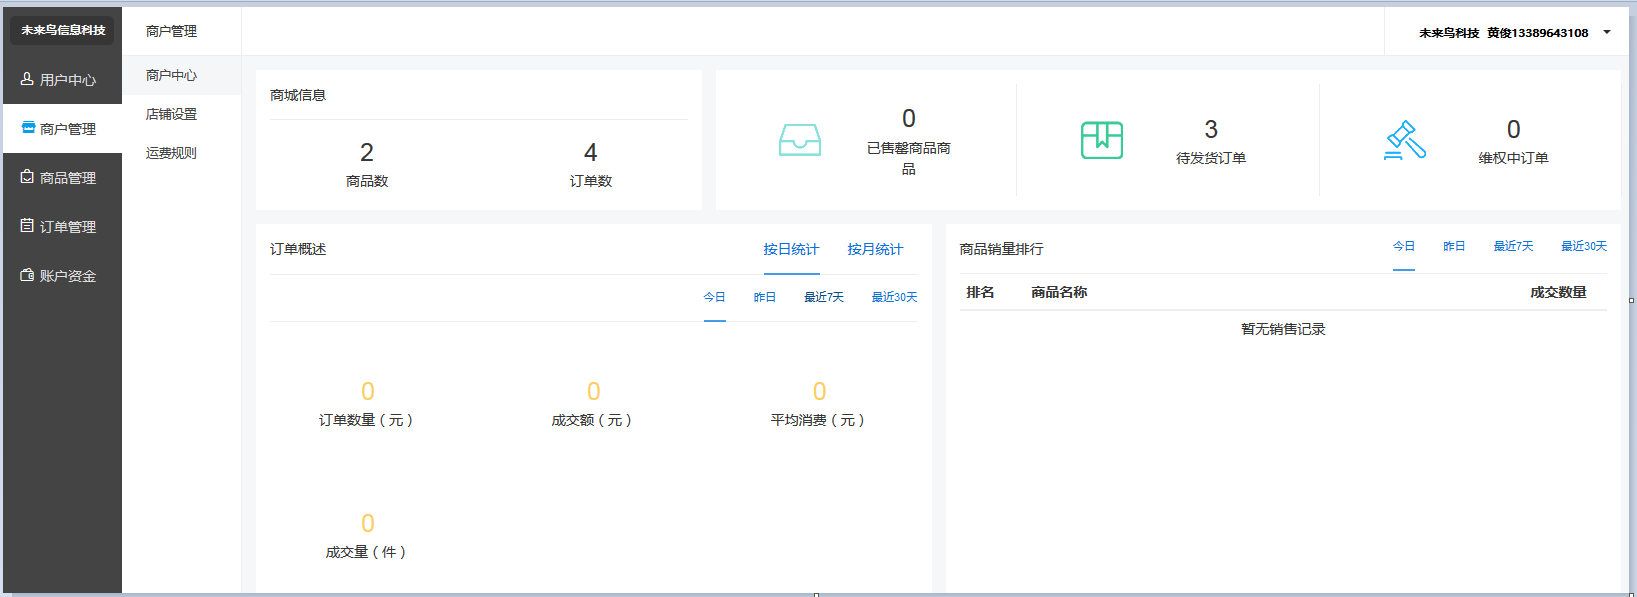Expand the account dropdown arrow at top right
The height and width of the screenshot is (597, 1637).
pyautogui.click(x=1607, y=32)
